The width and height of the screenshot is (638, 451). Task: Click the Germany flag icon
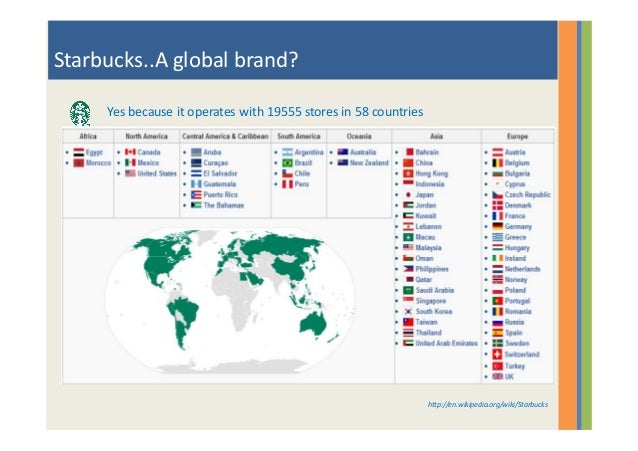pyautogui.click(x=498, y=226)
